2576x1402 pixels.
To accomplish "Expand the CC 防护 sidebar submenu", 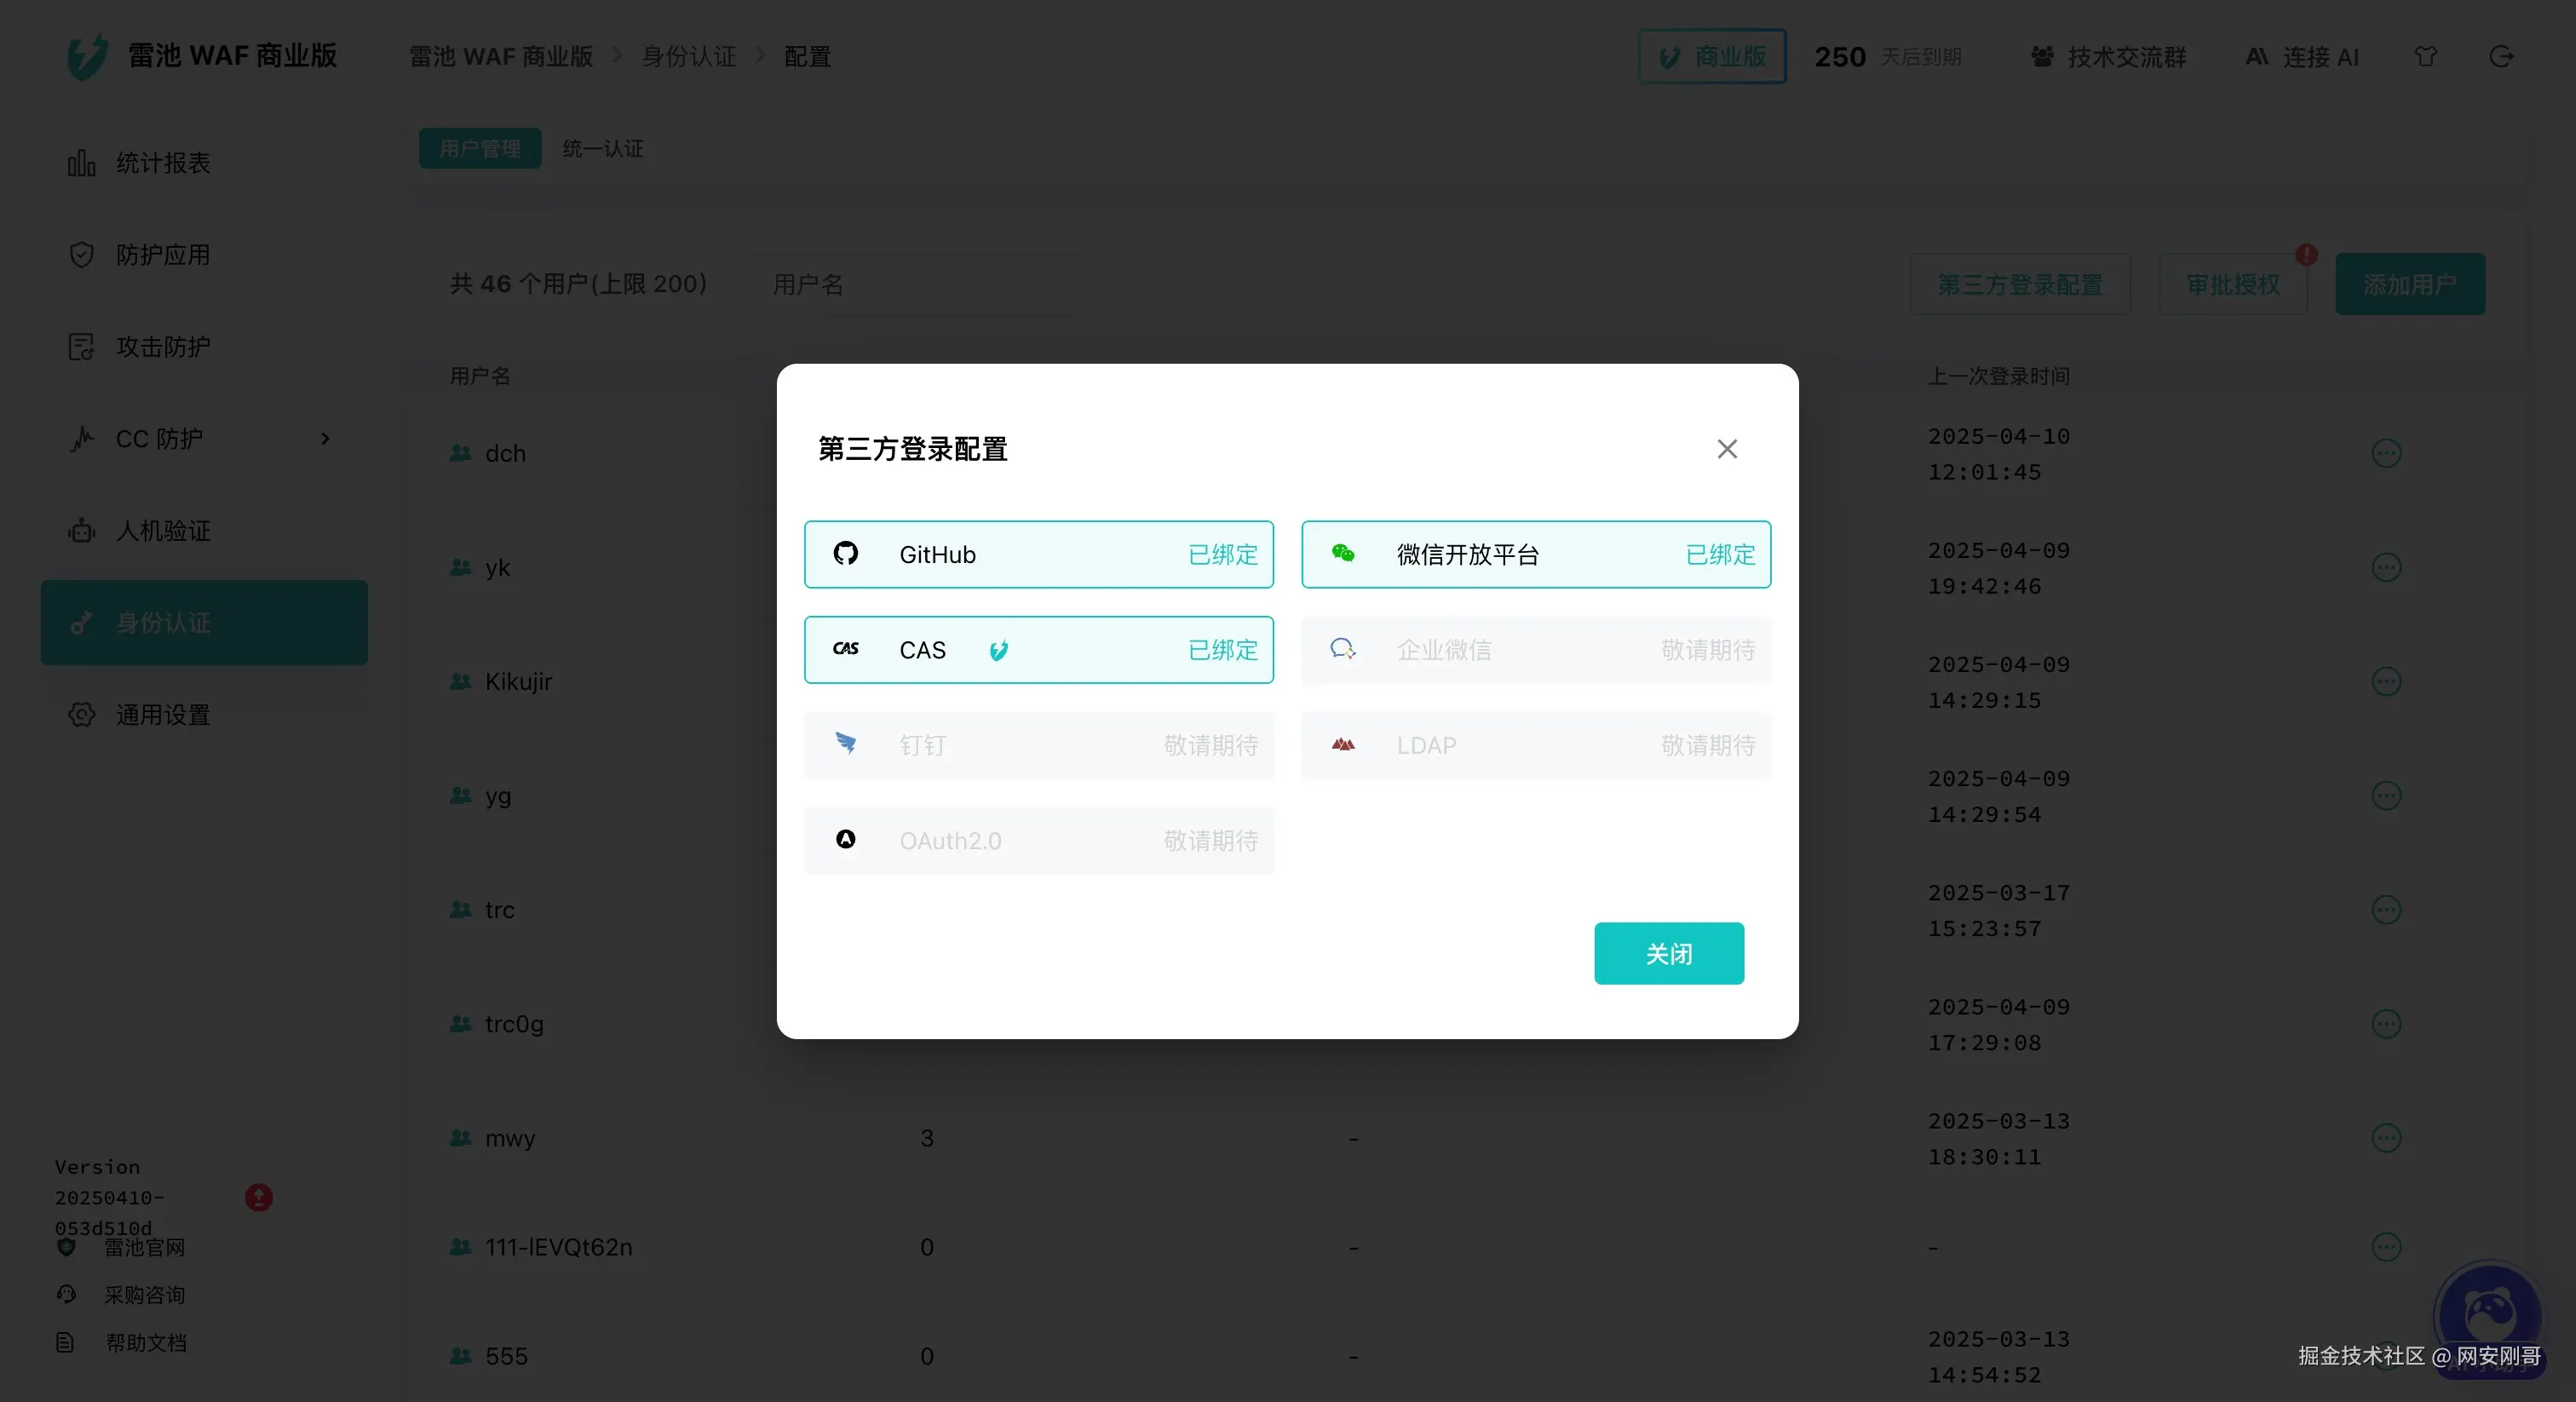I will click(325, 438).
